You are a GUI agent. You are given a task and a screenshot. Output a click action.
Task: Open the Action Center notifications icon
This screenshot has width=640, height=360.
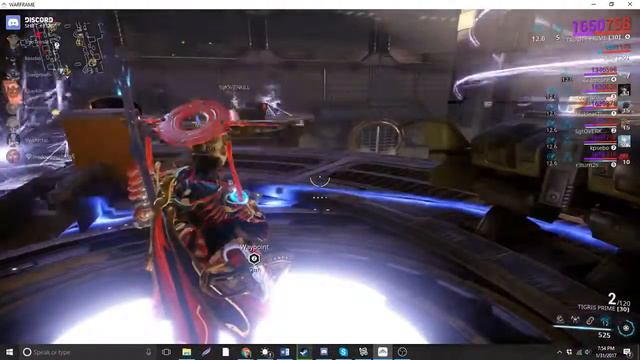point(627,352)
